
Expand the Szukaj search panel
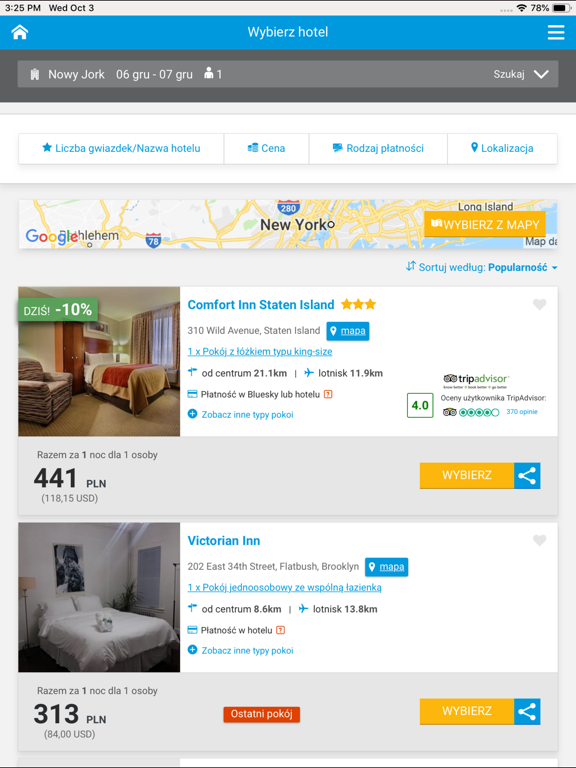tap(521, 74)
